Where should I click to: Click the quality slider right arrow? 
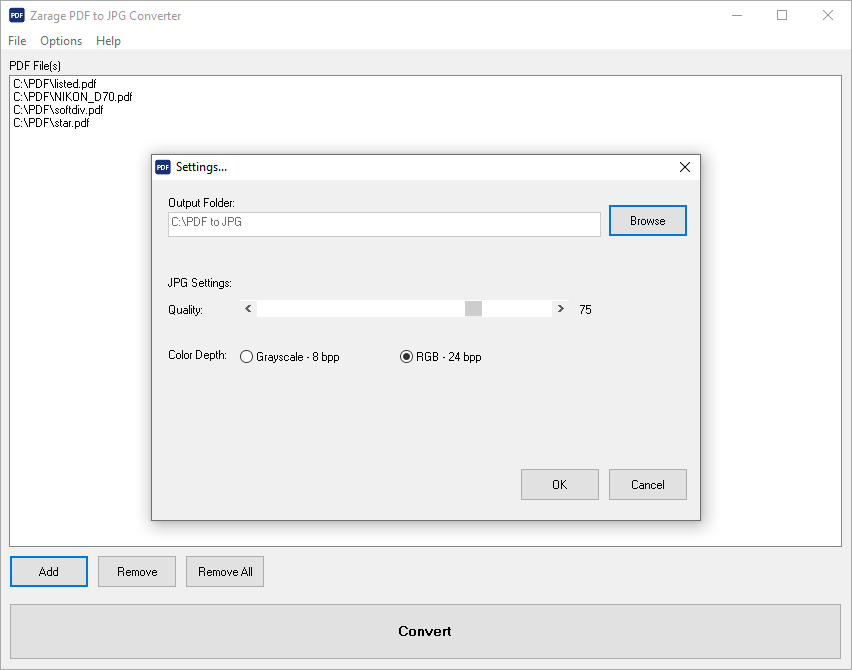pos(560,309)
